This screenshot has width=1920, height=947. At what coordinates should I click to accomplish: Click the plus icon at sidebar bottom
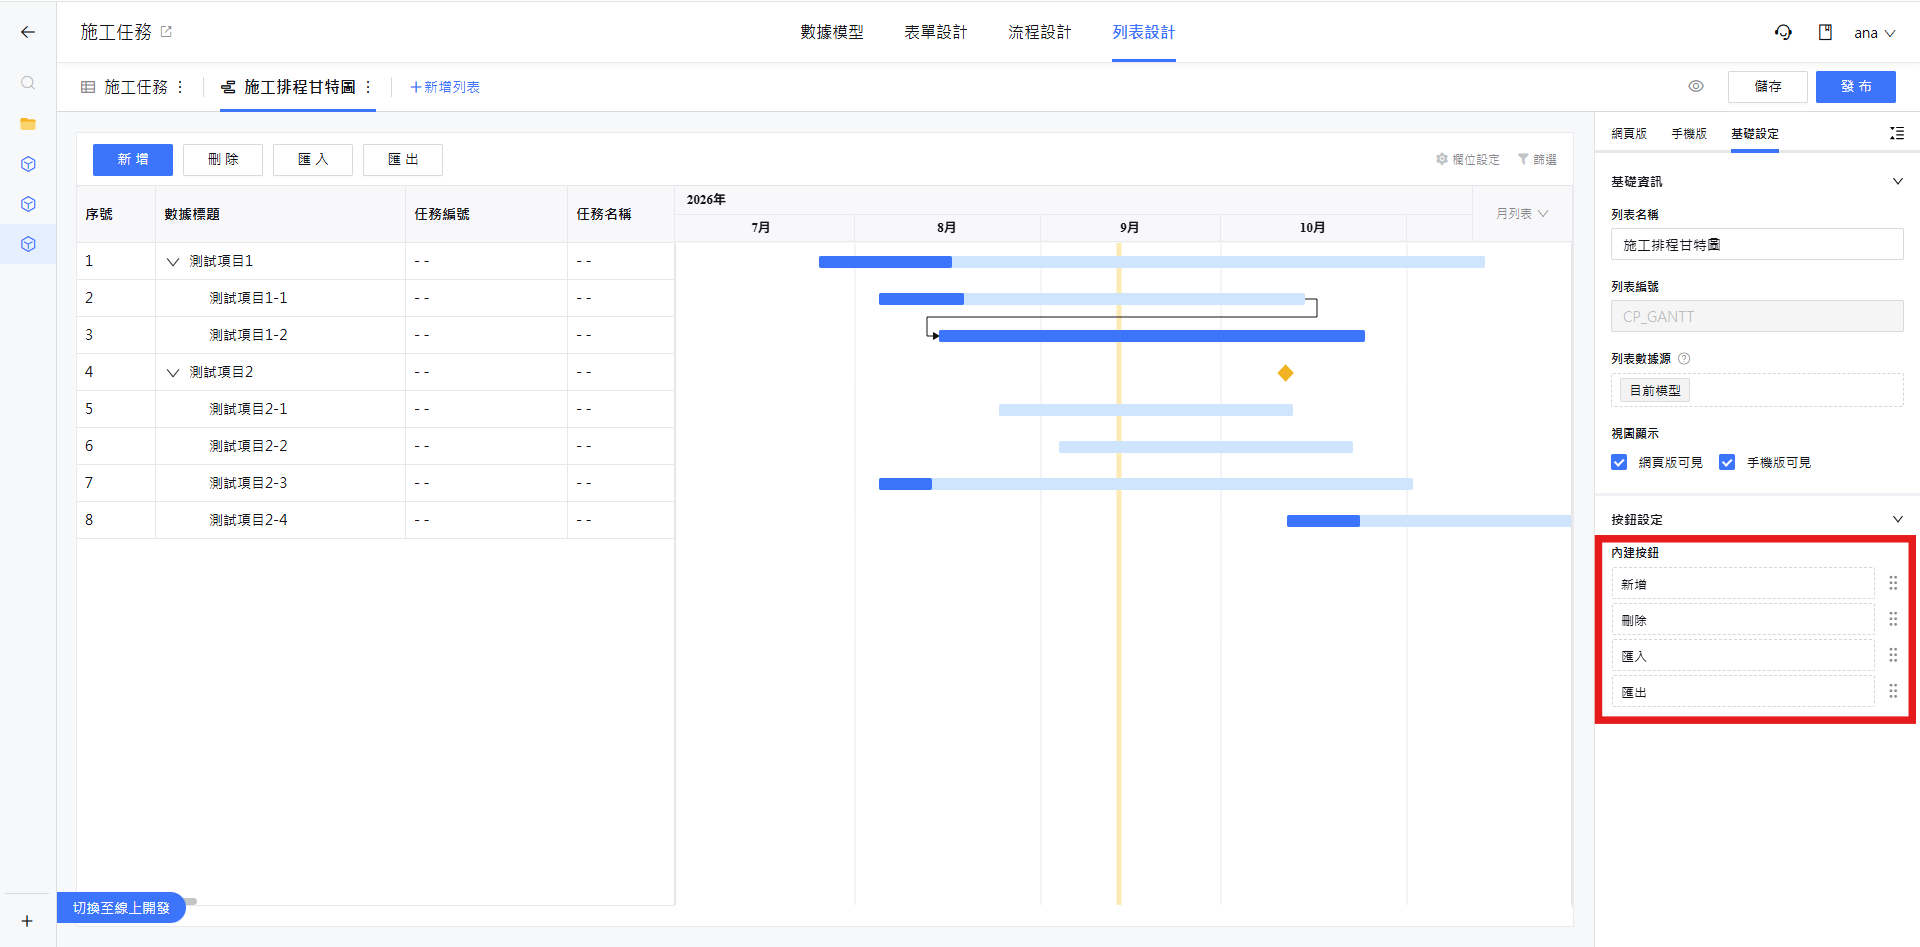coord(27,921)
